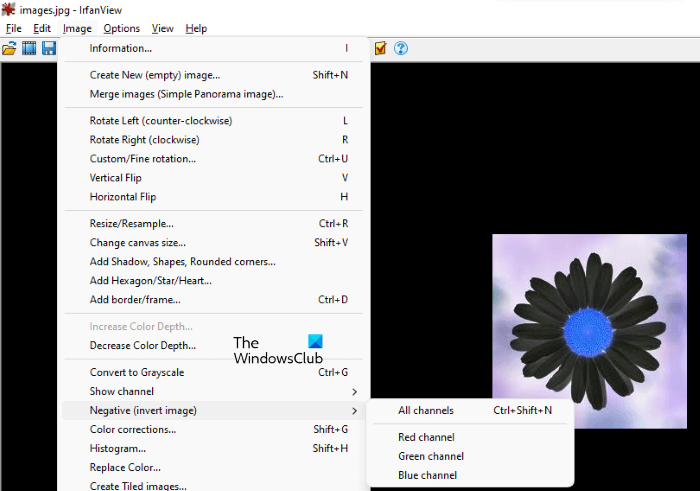Invert All channels in submenu
This screenshot has height=491, width=700.
(470, 411)
